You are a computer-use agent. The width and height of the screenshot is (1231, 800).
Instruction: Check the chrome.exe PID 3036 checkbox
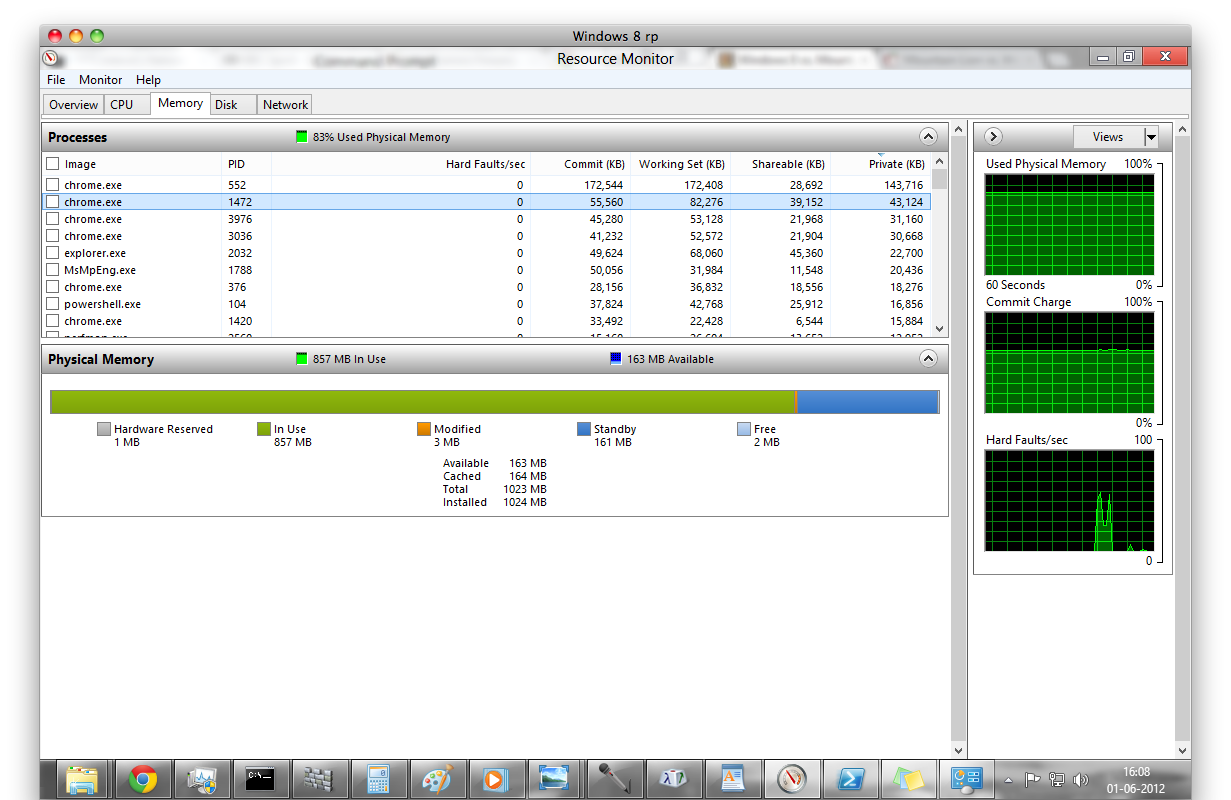[x=53, y=235]
